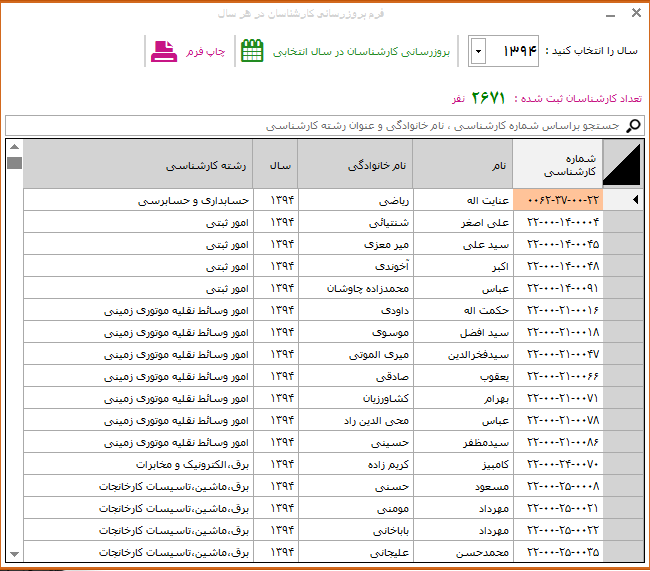Click the pink printer icon
Image resolution: width=650 pixels, height=571 pixels.
[164, 51]
